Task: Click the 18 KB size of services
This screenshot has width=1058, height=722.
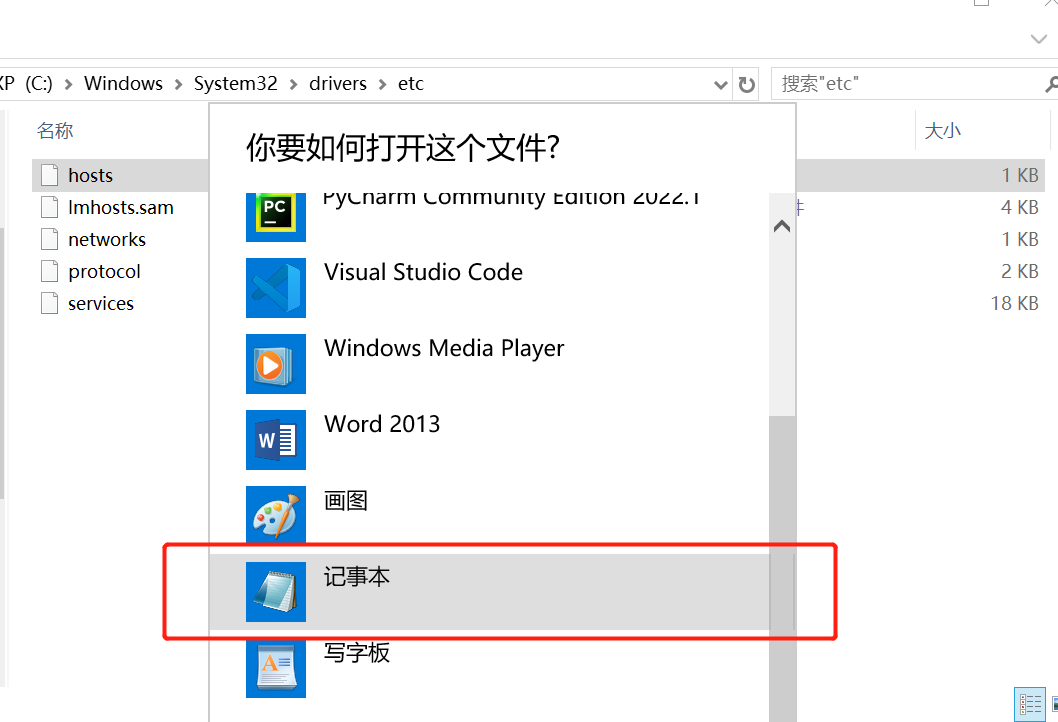Action: [1015, 304]
